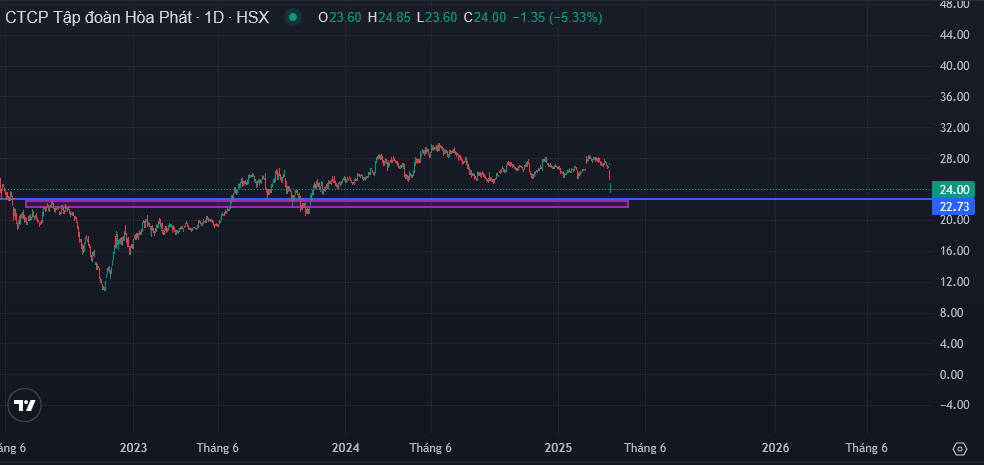Viewport: 984px width, 465px height.
Task: Select the purple rectangle zone drawing
Action: coord(326,204)
